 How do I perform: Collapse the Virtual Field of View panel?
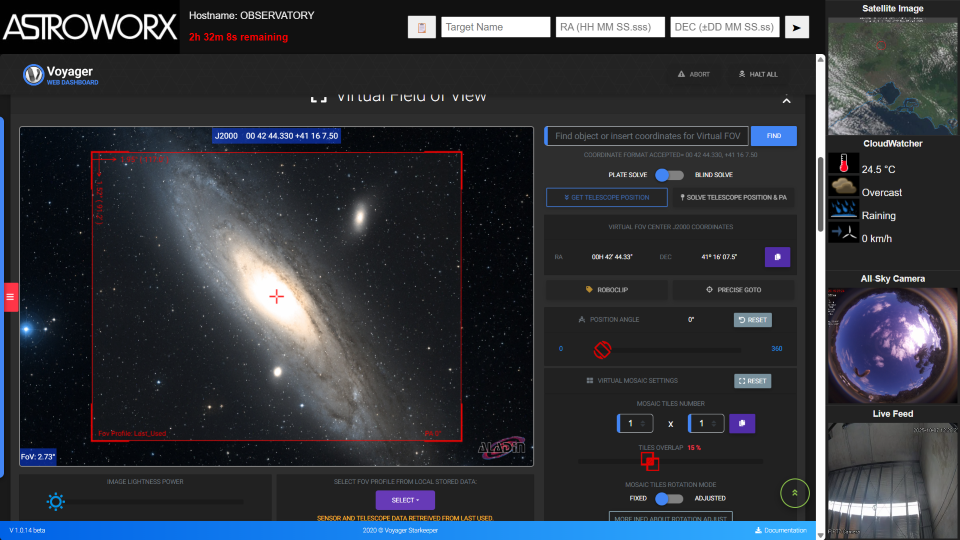pos(786,100)
